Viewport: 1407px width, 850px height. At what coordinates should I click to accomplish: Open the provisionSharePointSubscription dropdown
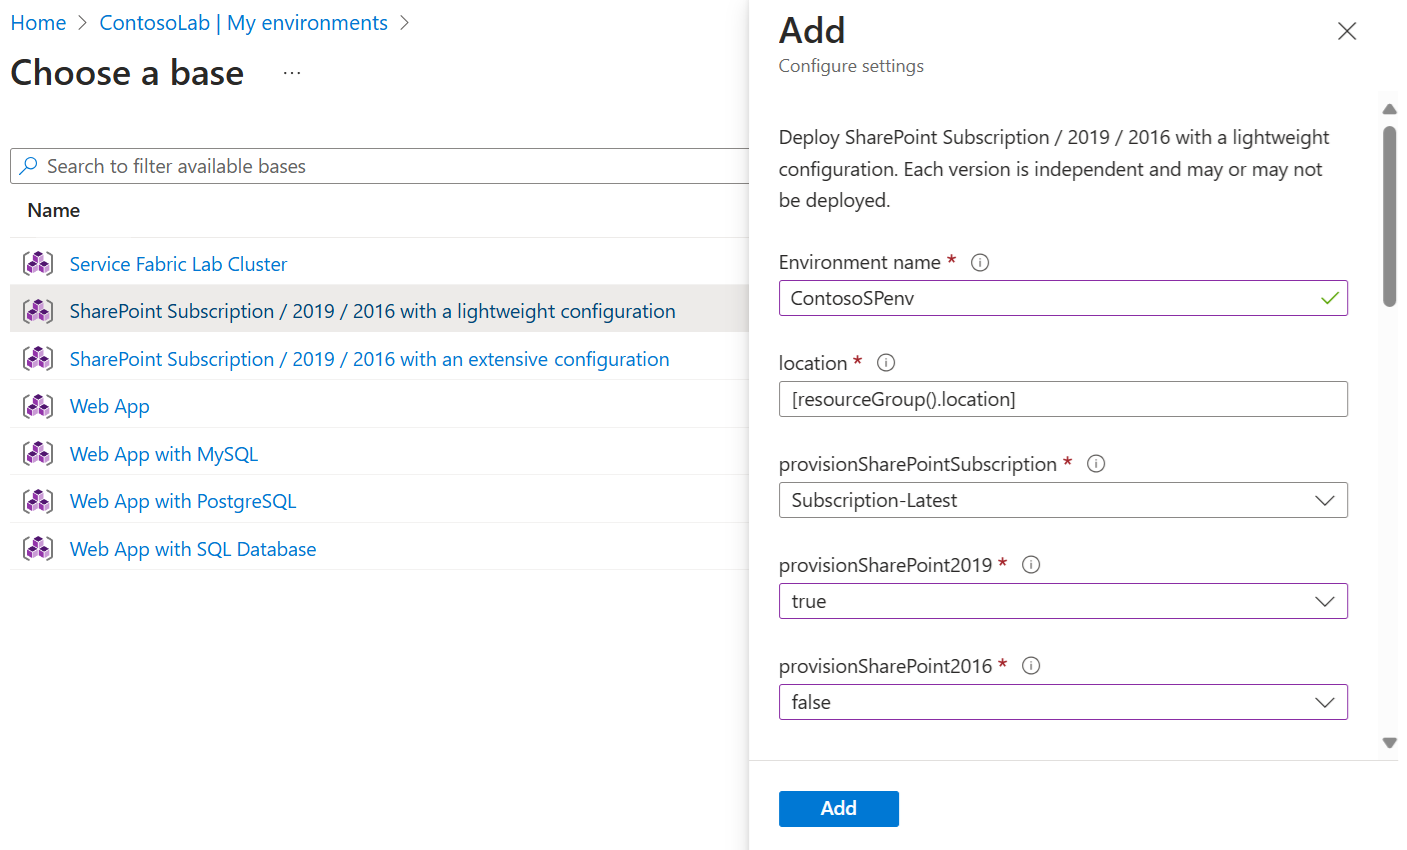(x=1062, y=500)
